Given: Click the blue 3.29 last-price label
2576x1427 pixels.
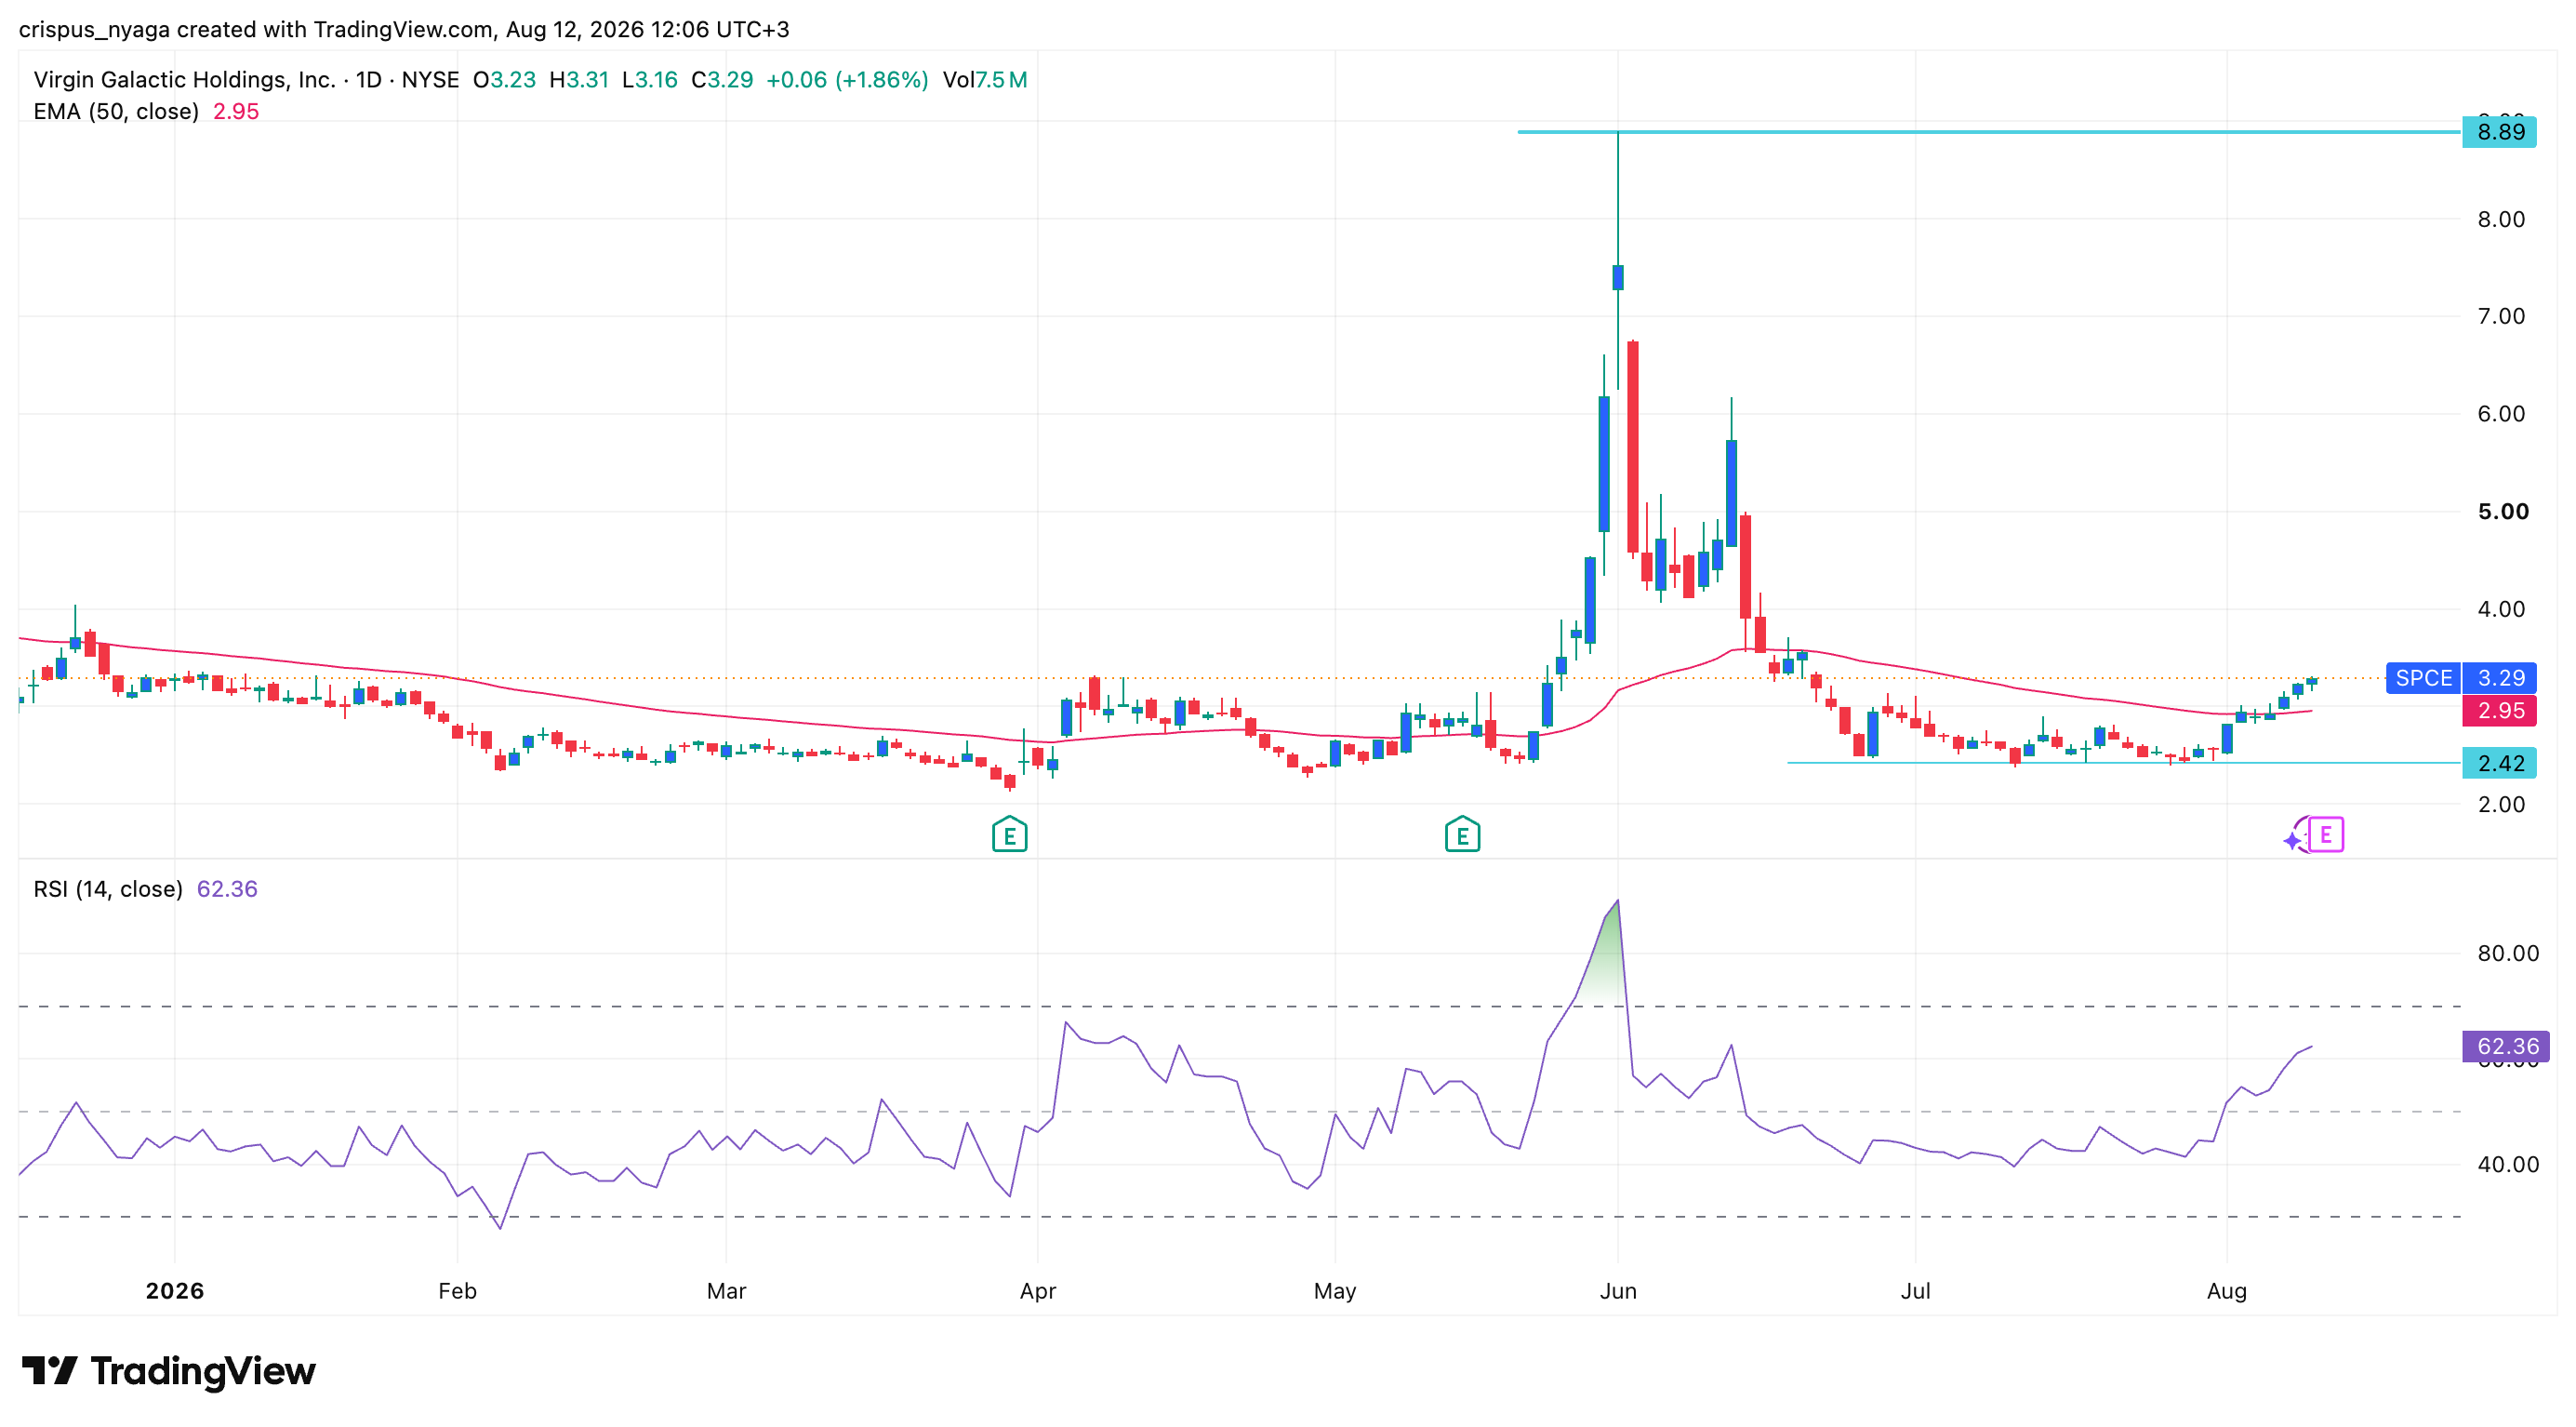Looking at the screenshot, I should click(x=2499, y=678).
